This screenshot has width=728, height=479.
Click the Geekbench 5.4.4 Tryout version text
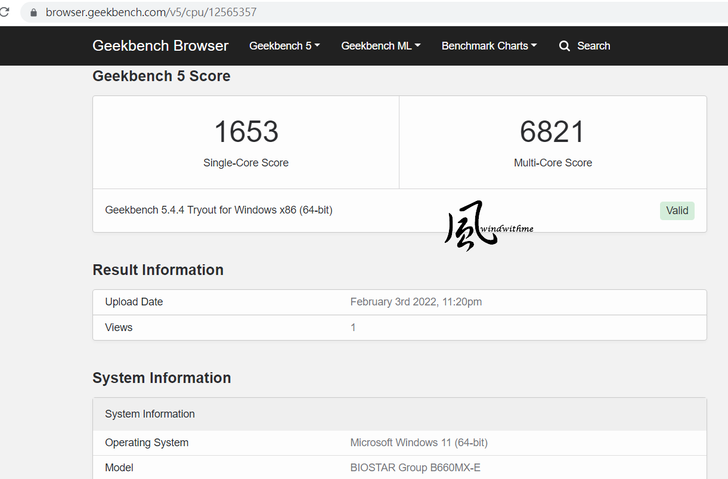pos(219,210)
